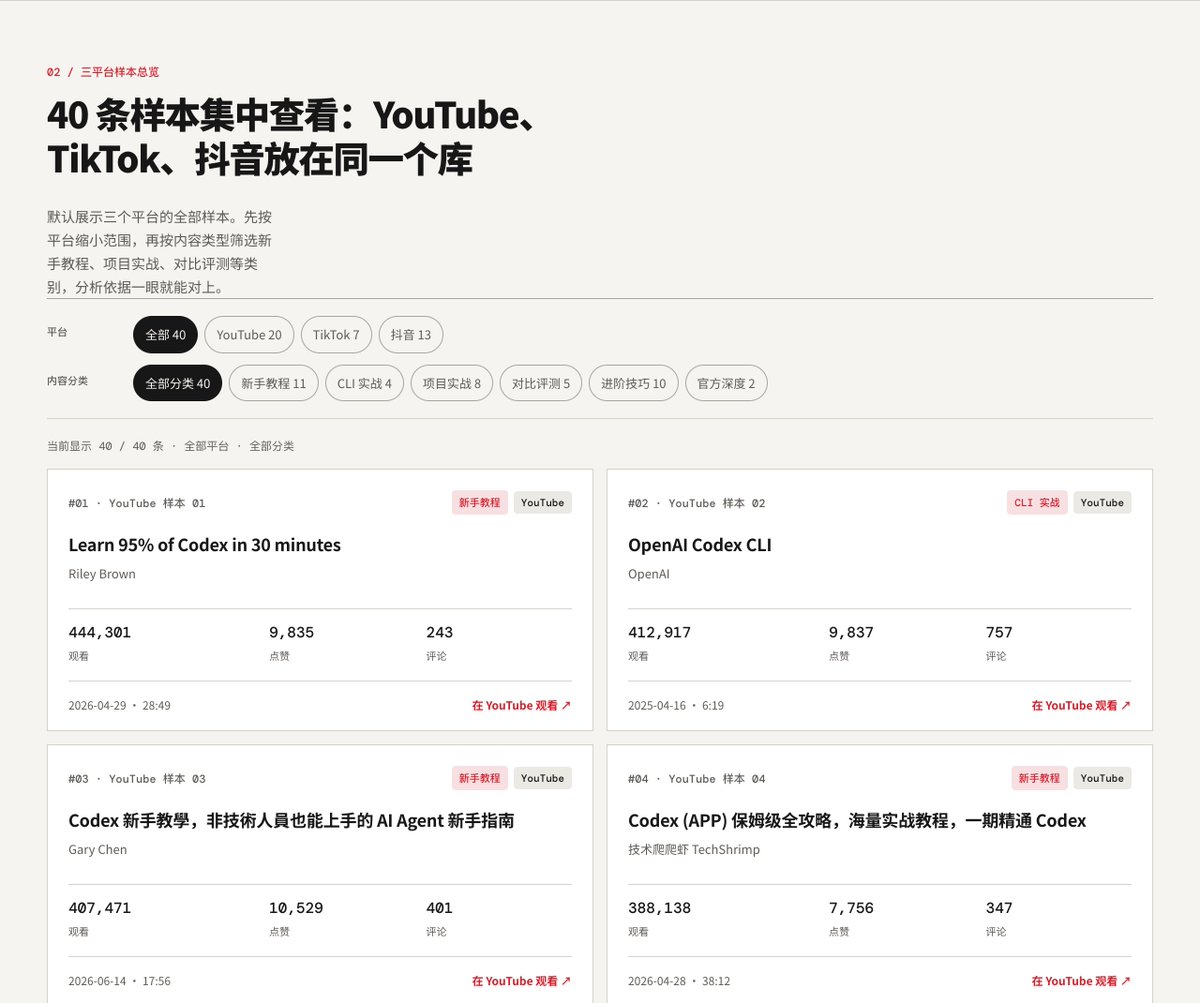This screenshot has width=1200, height=1003.
Task: Filter by 对比评测 5 category
Action: pos(541,383)
